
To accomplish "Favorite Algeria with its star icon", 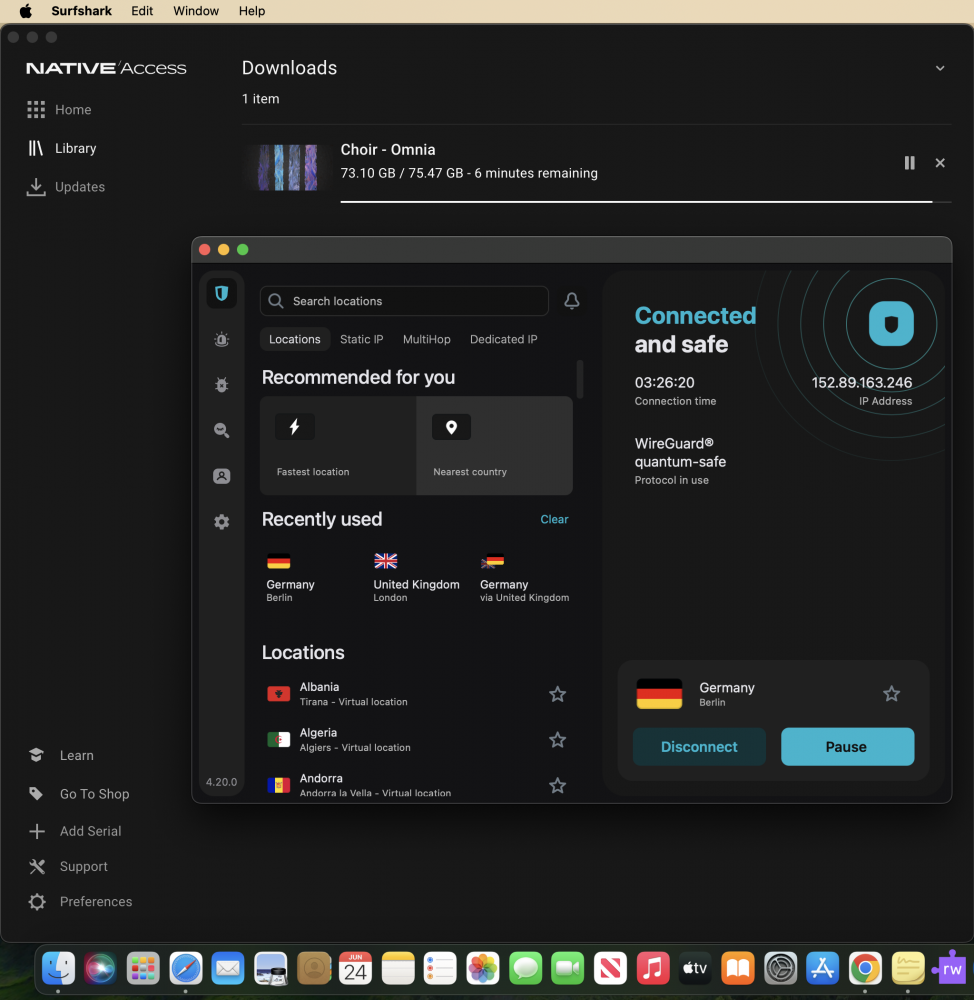I will click(x=557, y=740).
